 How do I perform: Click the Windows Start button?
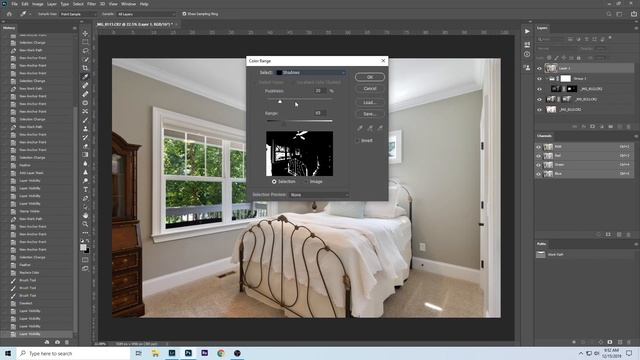pos(8,353)
